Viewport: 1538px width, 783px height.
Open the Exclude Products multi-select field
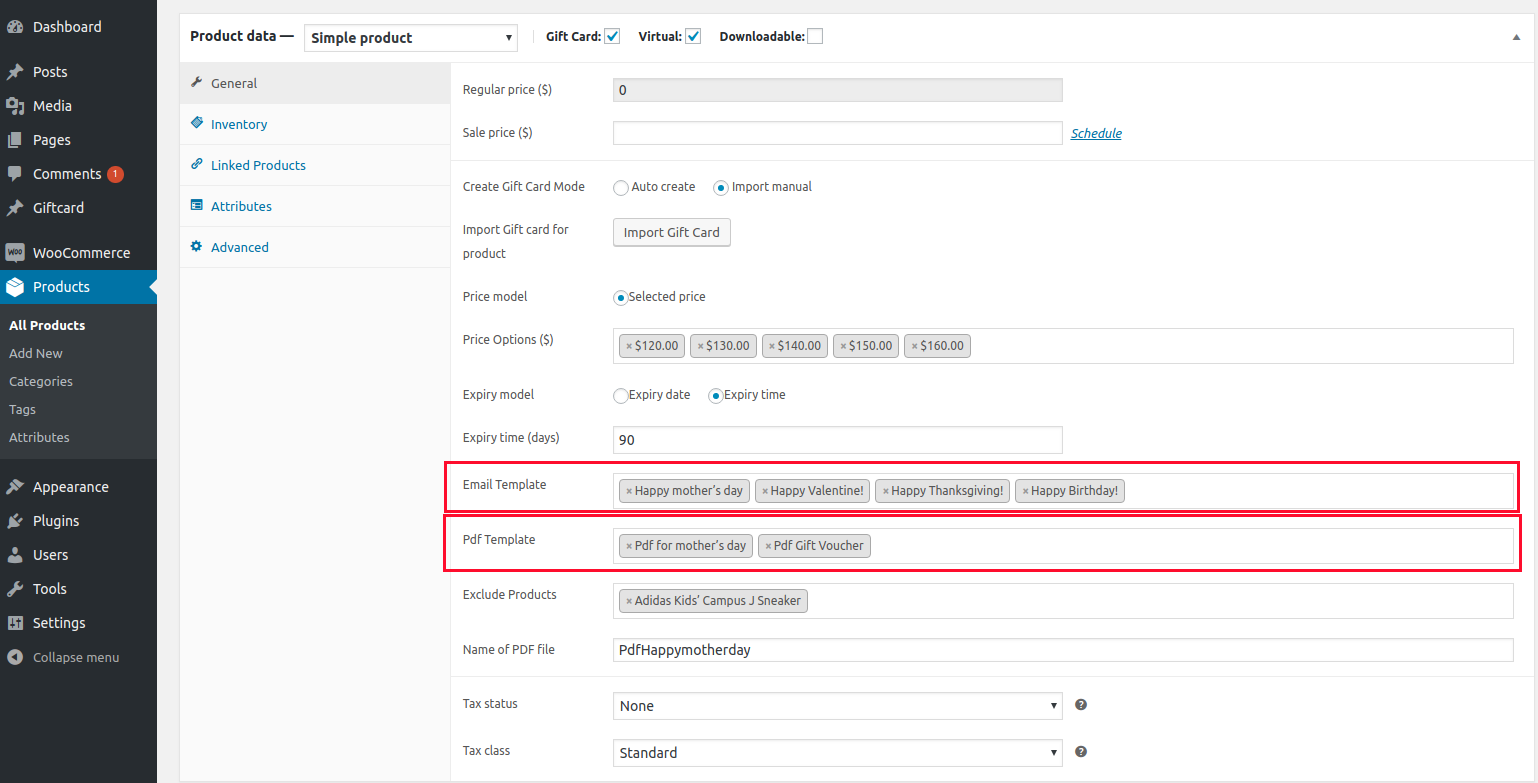pyautogui.click(x=1063, y=601)
